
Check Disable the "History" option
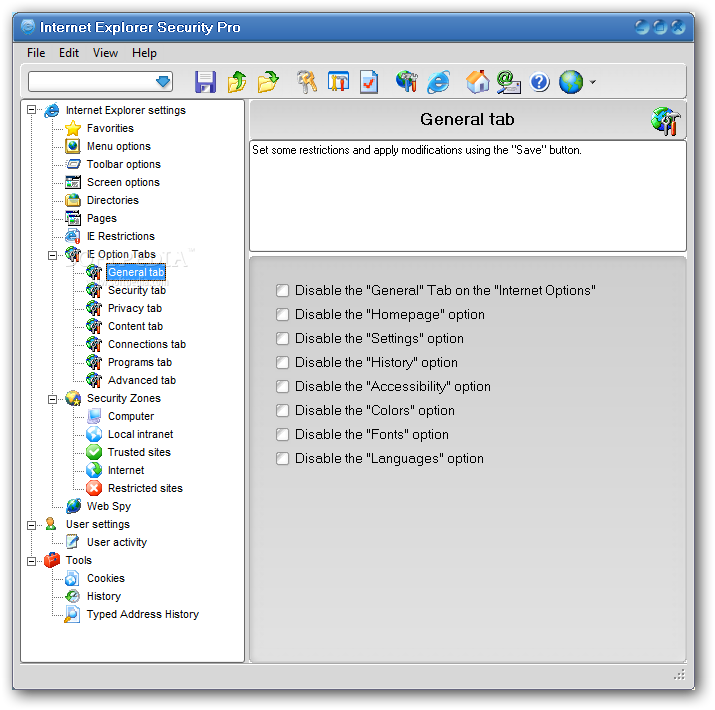[282, 363]
